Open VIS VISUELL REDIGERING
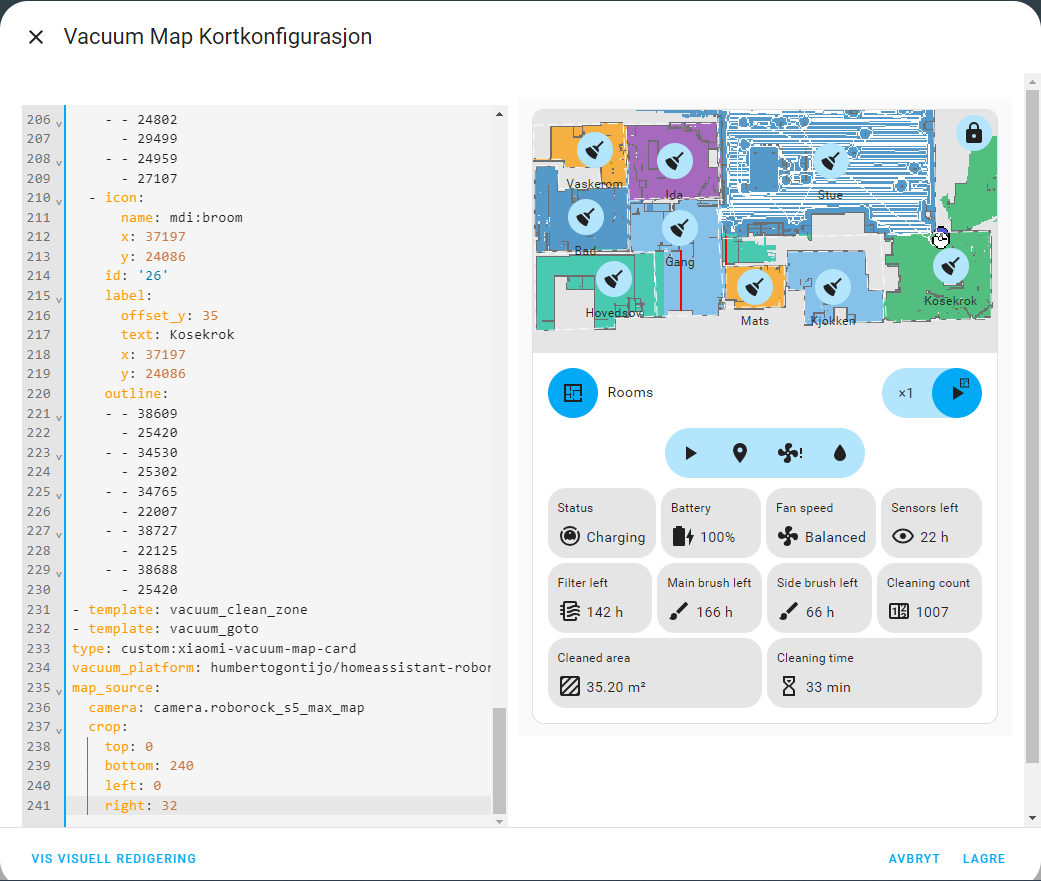 (113, 858)
